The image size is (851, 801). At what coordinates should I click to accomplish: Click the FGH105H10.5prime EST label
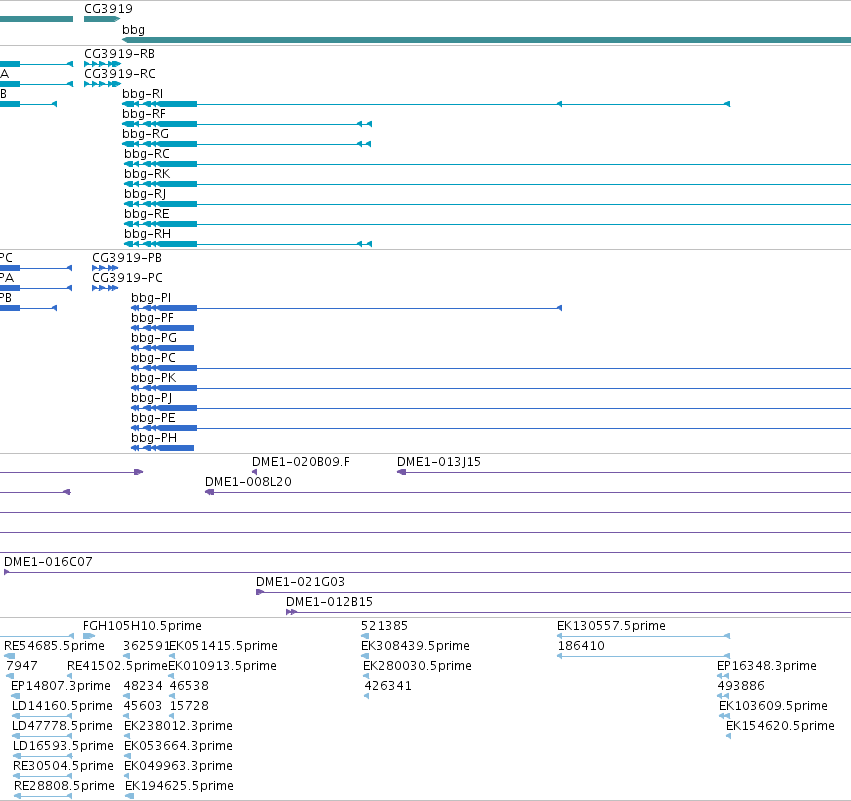point(142,626)
